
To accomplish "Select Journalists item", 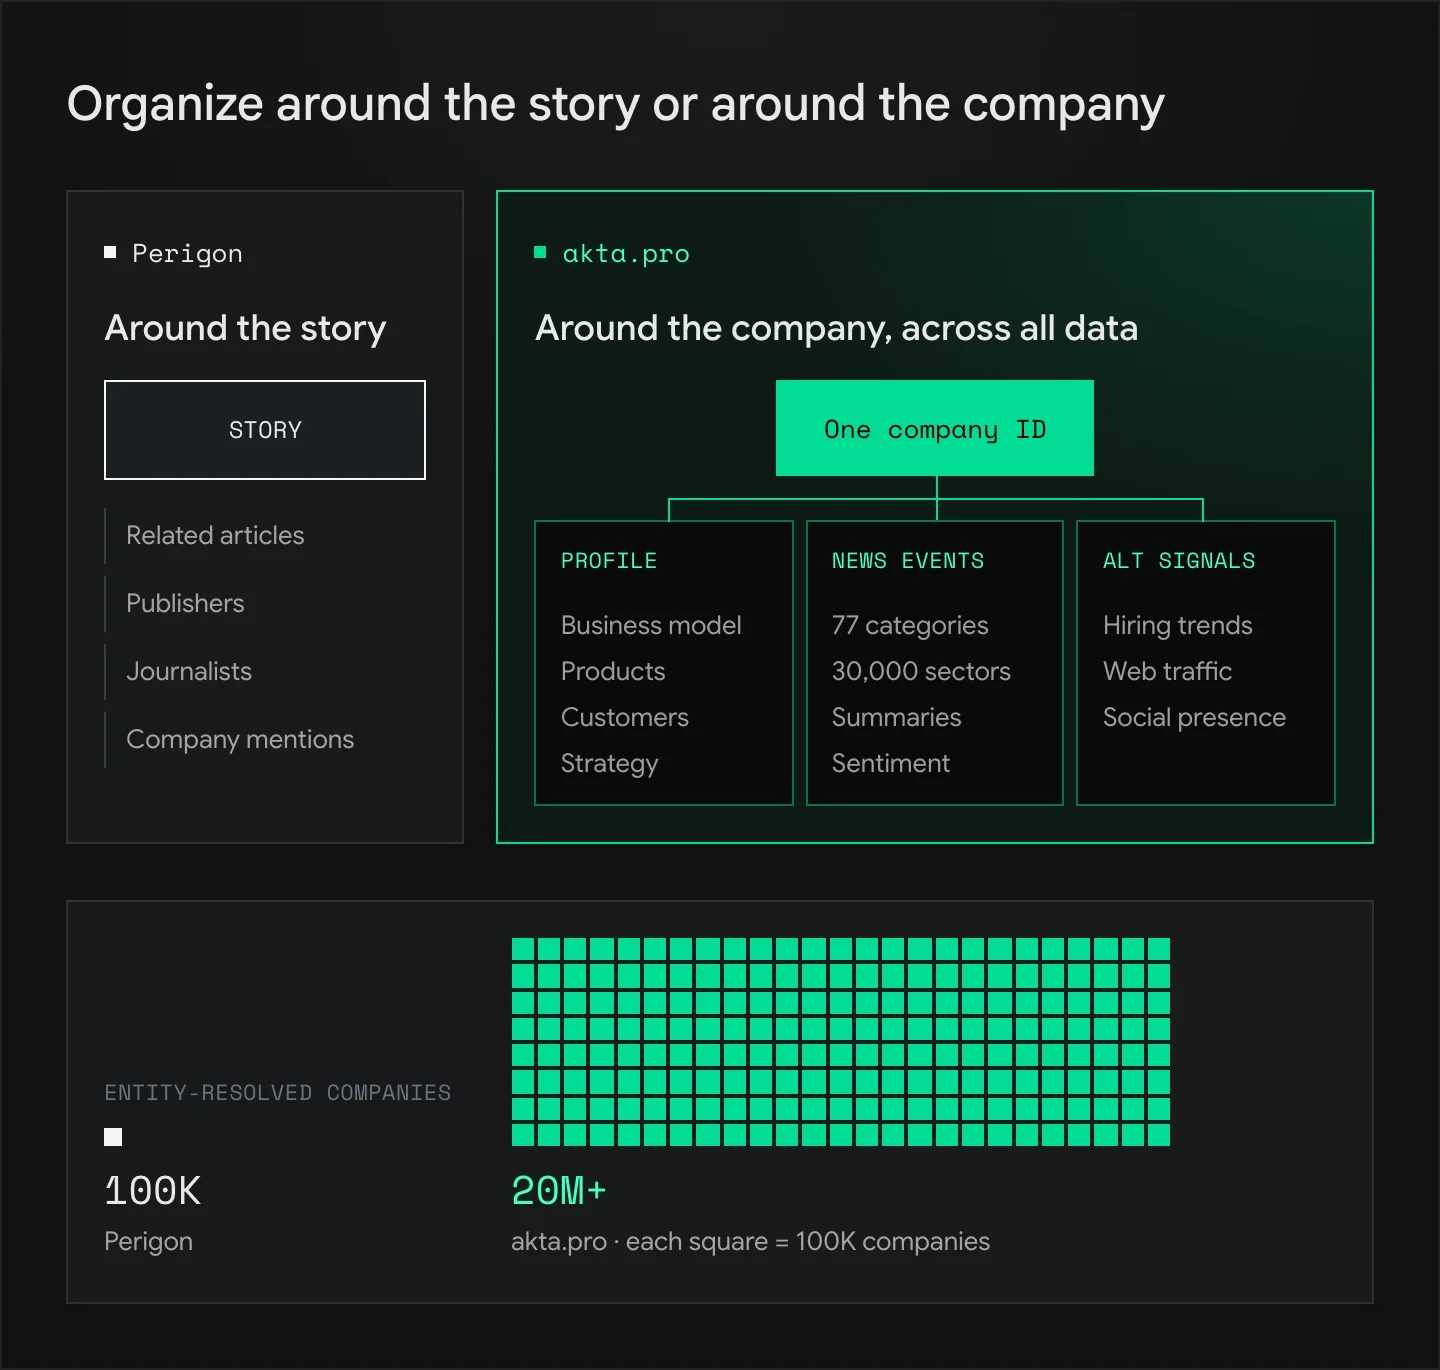I will coord(189,671).
